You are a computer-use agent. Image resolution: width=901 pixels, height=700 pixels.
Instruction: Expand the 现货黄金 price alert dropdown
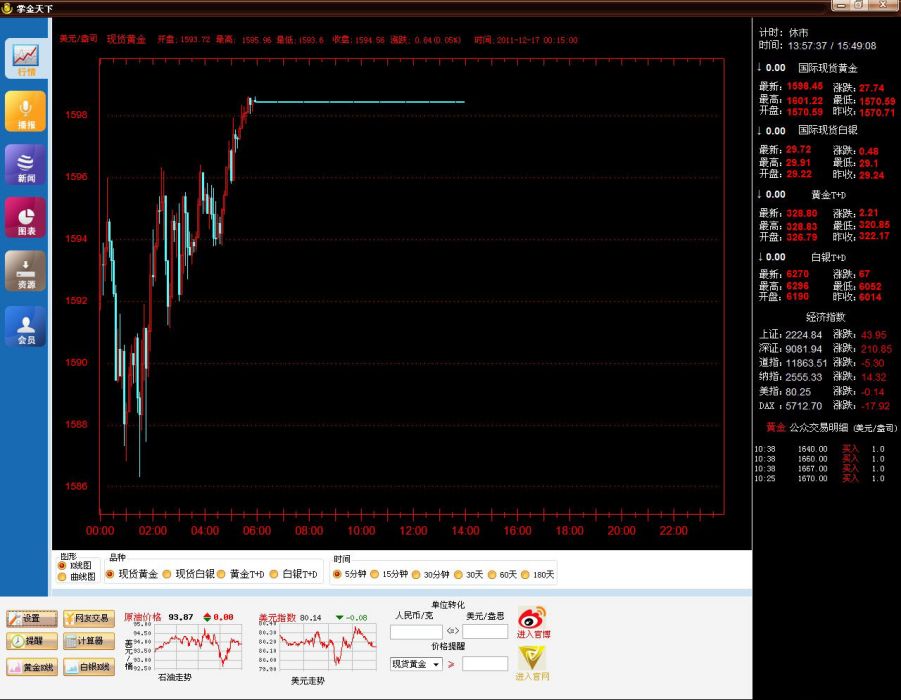pos(436,664)
